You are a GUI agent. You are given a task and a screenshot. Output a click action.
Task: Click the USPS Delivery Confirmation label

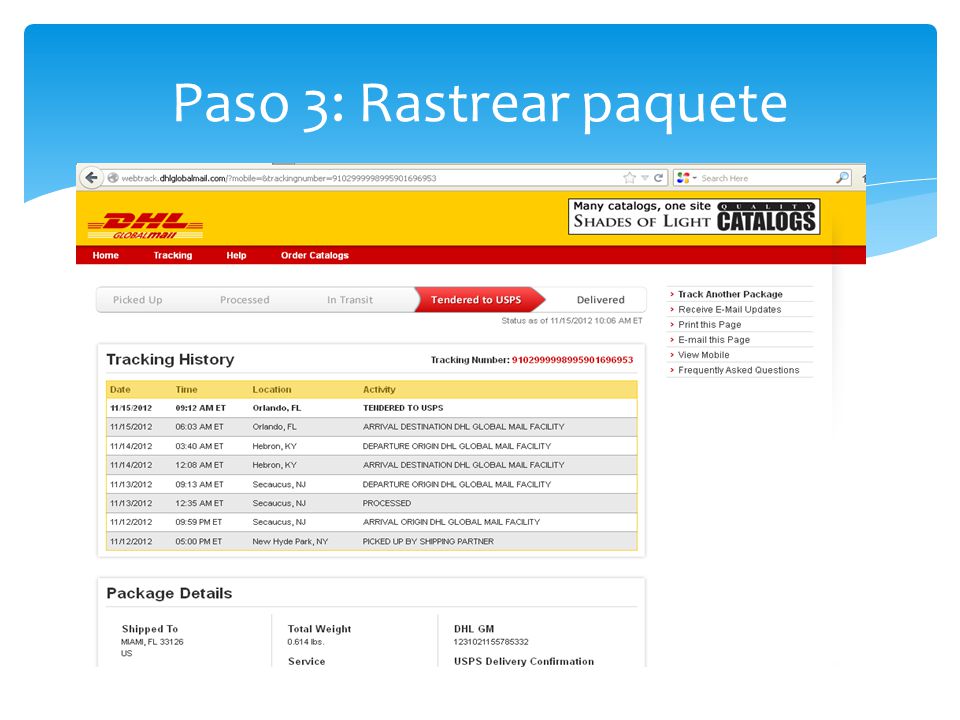(523, 661)
